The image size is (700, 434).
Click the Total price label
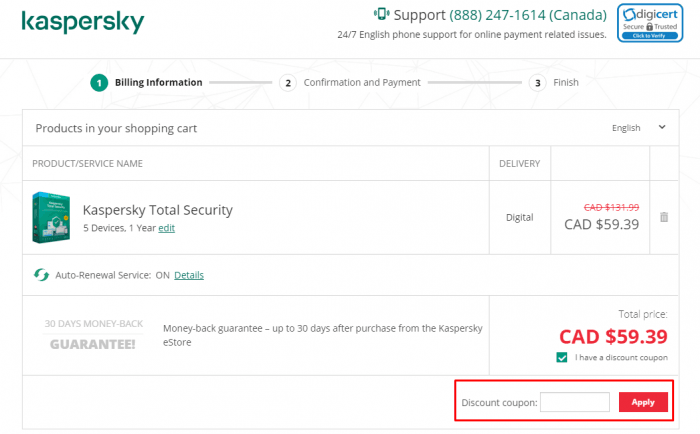tap(643, 314)
